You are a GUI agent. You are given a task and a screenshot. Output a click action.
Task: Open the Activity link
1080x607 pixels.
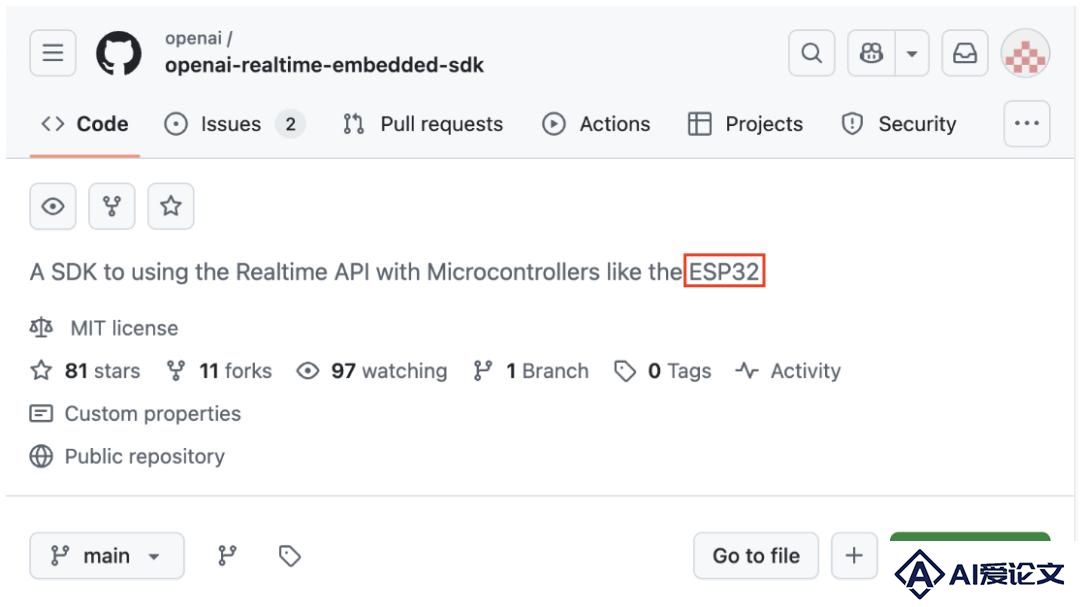coord(788,371)
